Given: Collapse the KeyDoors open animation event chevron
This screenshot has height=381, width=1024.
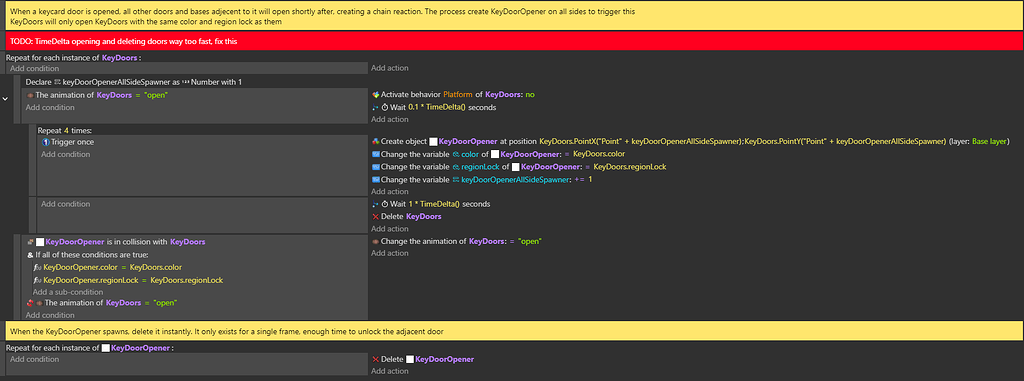Looking at the screenshot, I should 5,99.
